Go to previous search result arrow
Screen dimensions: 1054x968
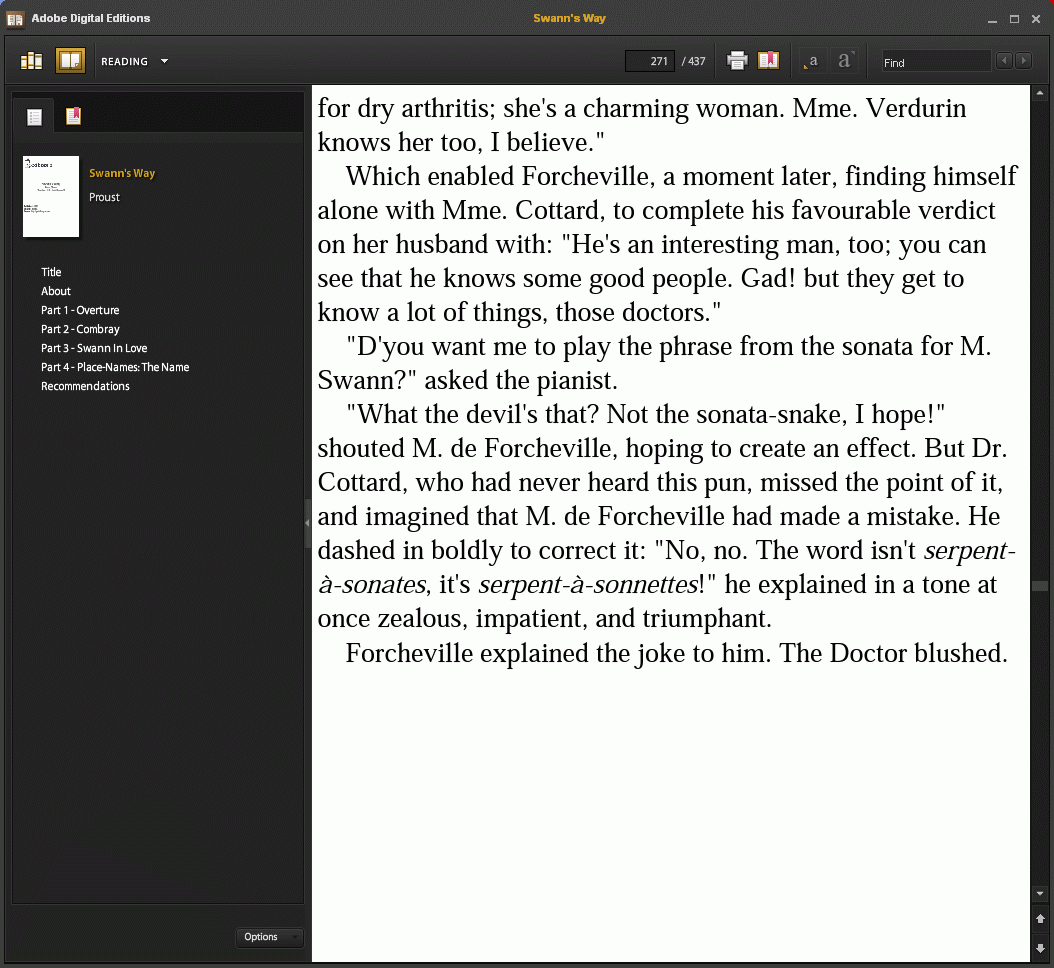[x=1004, y=61]
